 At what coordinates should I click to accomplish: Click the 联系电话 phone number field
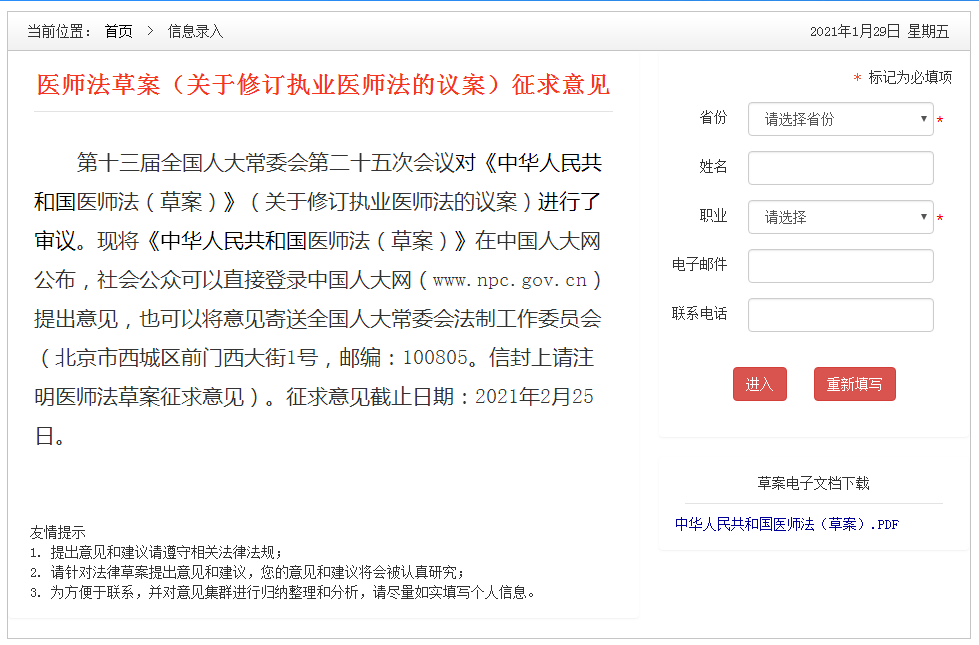click(x=840, y=314)
